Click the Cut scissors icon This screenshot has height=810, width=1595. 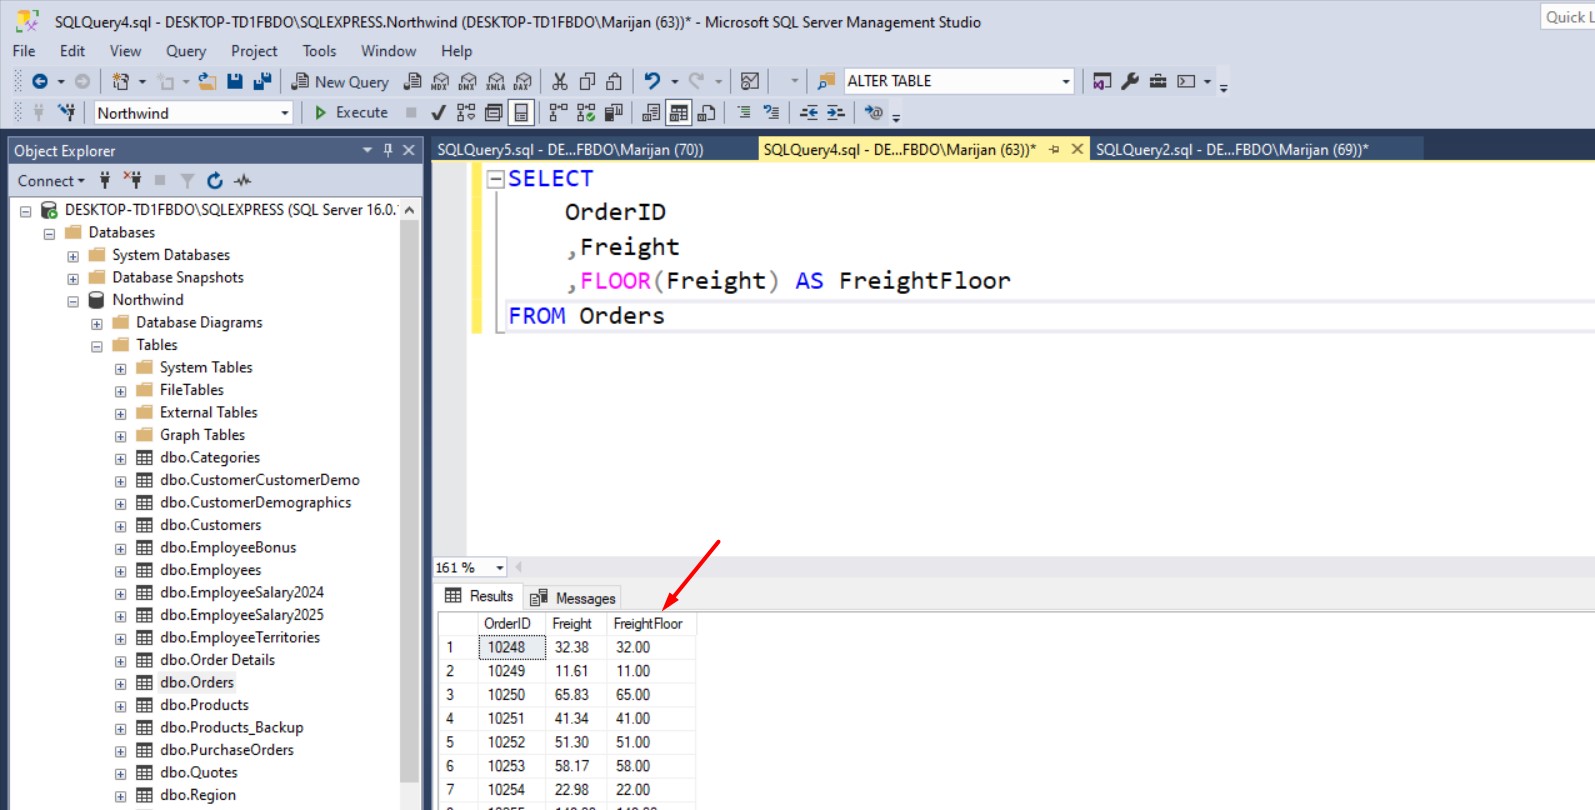tap(560, 82)
